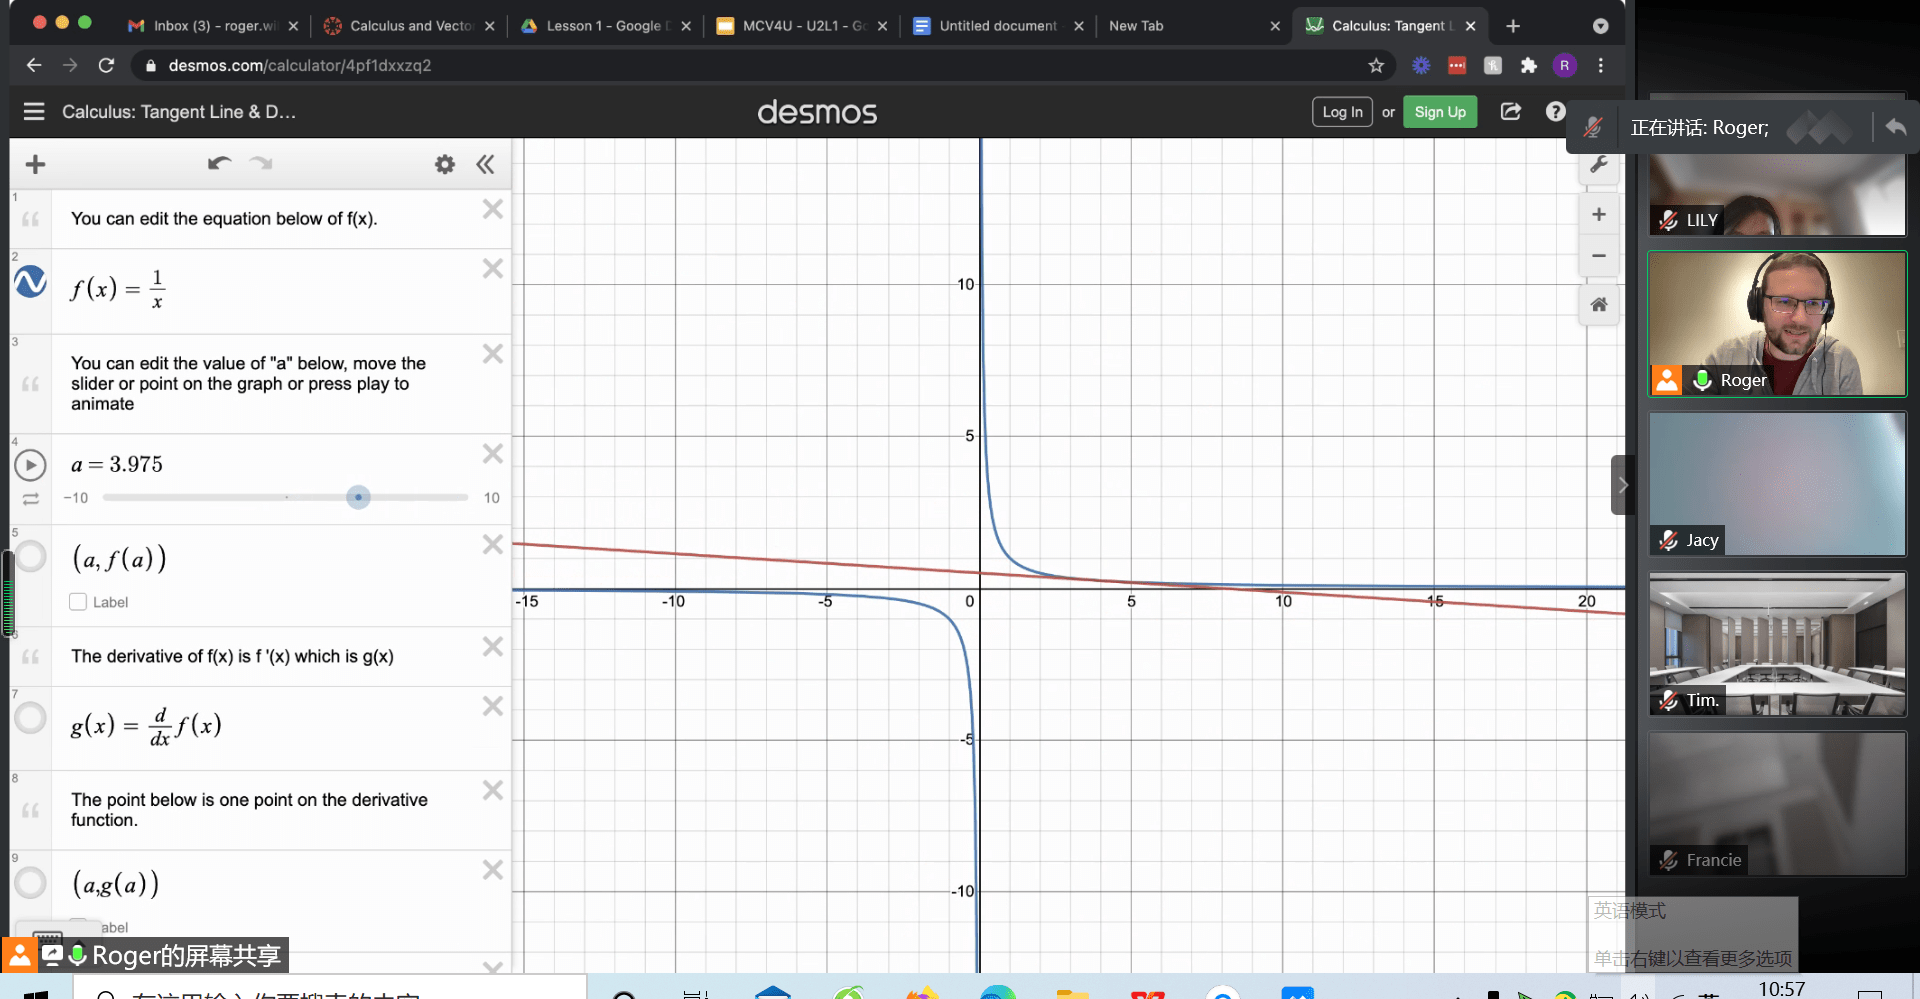Open the expression list settings gear

click(445, 164)
